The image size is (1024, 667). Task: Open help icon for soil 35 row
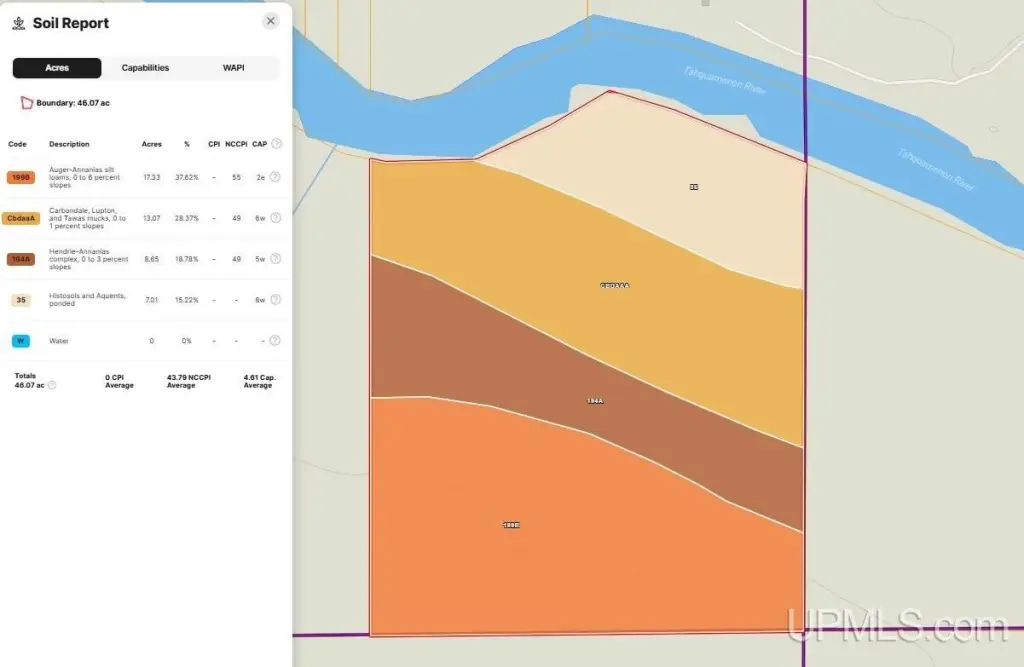pyautogui.click(x=275, y=299)
